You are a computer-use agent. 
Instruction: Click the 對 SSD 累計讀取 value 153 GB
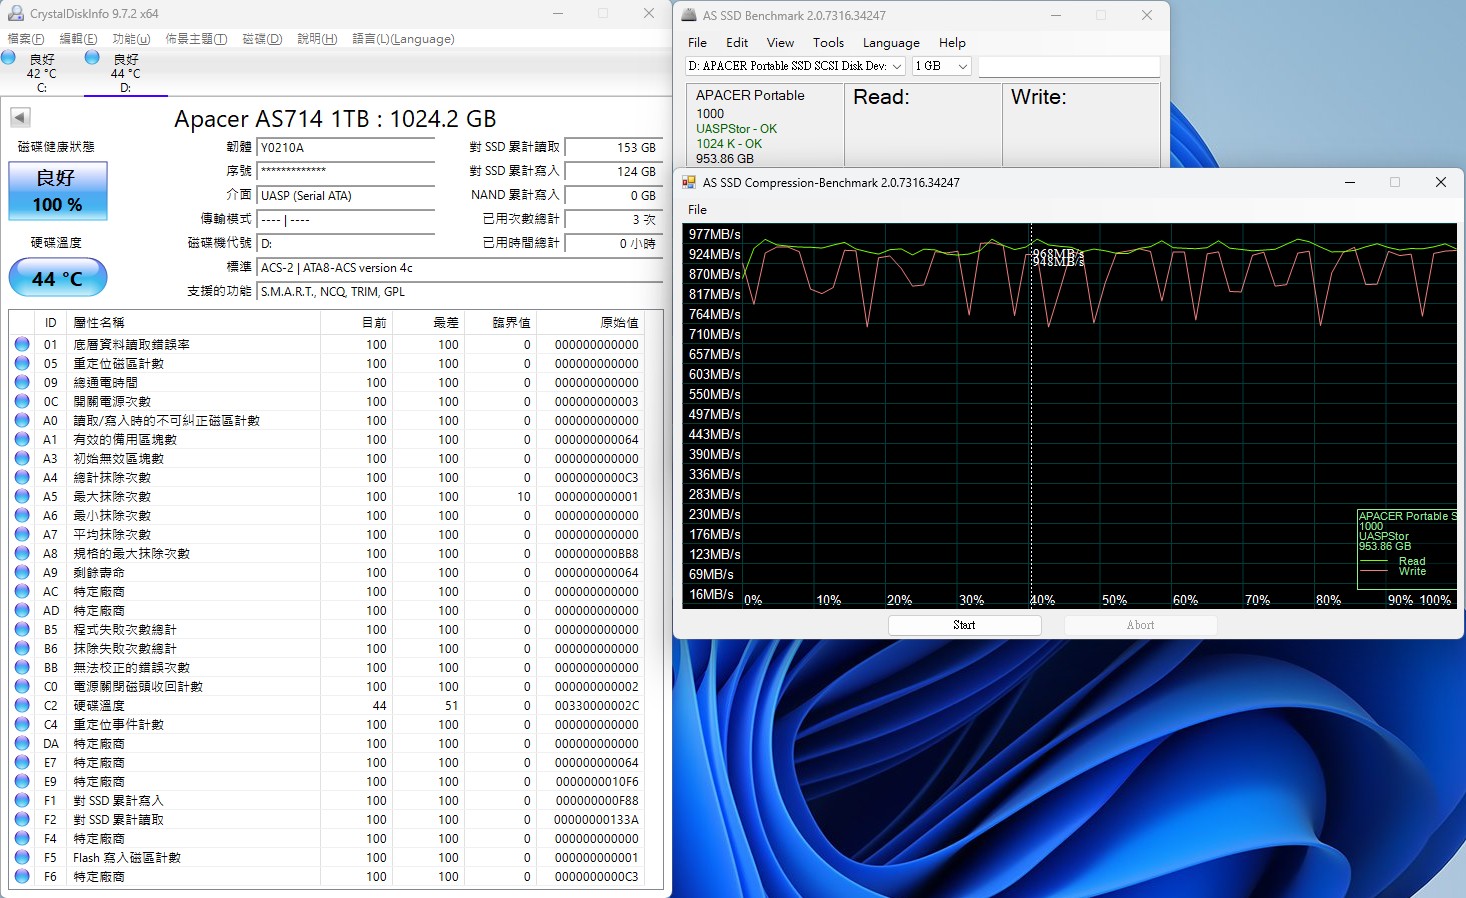click(614, 148)
